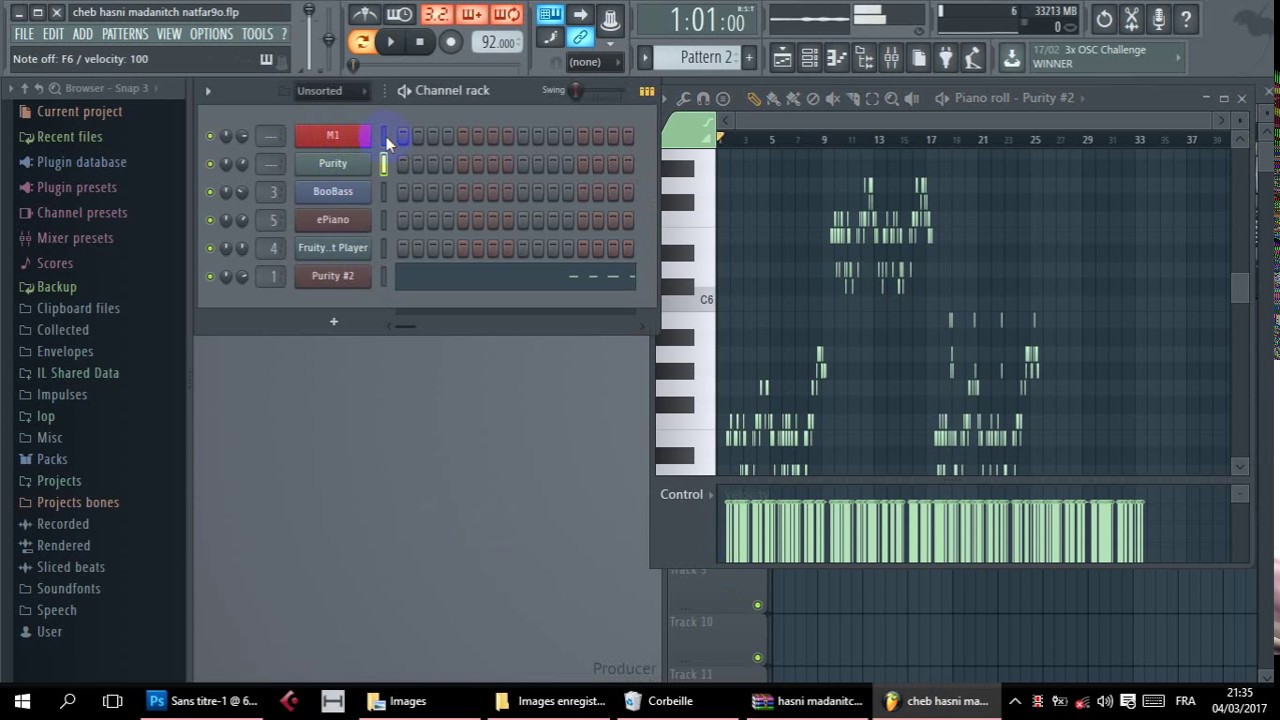Open the plugin picker plug icon
The height and width of the screenshot is (720, 1280).
pyautogui.click(x=945, y=58)
